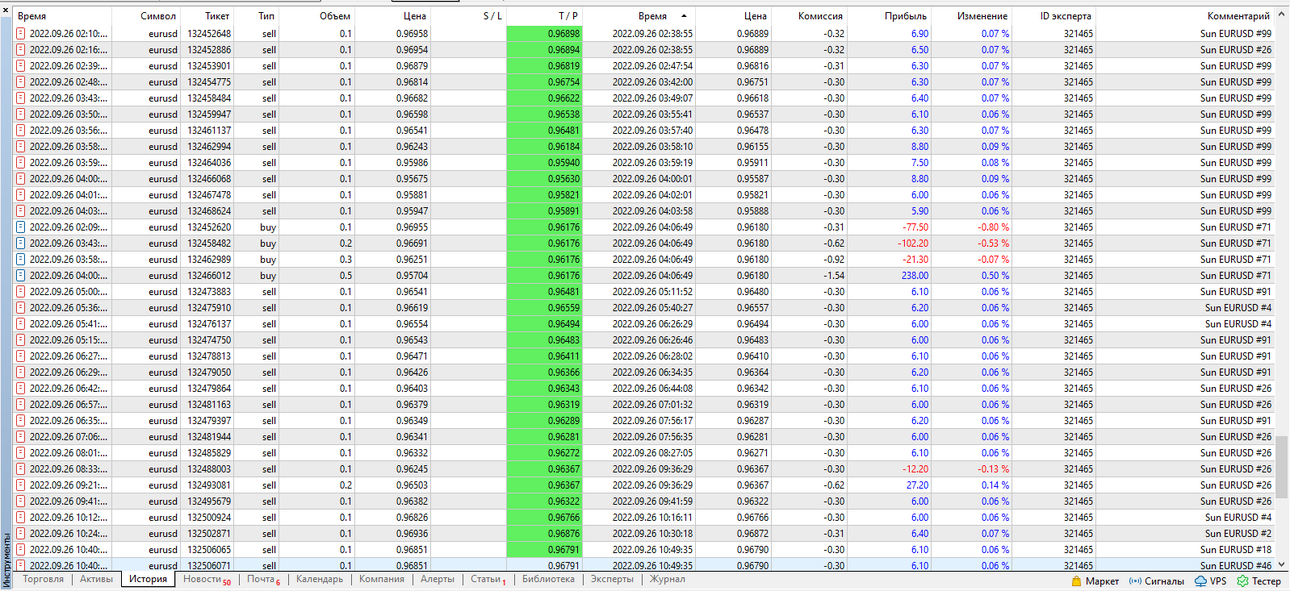Click the sell icon in row 132493081
1290x591 pixels.
click(x=21, y=485)
